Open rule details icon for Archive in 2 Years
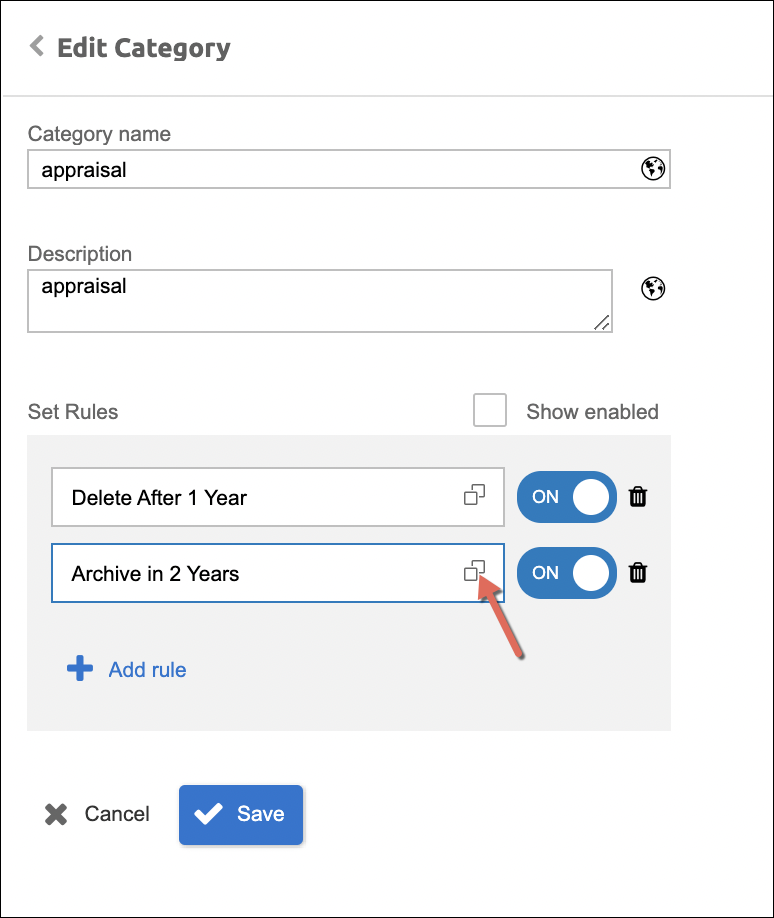 (474, 571)
